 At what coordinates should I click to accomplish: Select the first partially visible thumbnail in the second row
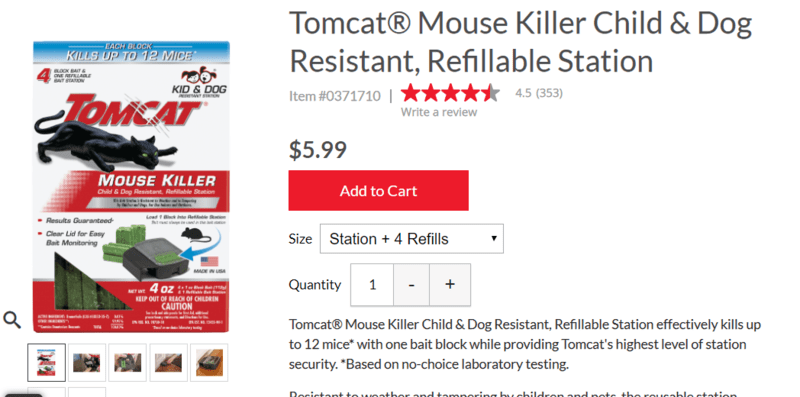pyautogui.click(x=46, y=392)
